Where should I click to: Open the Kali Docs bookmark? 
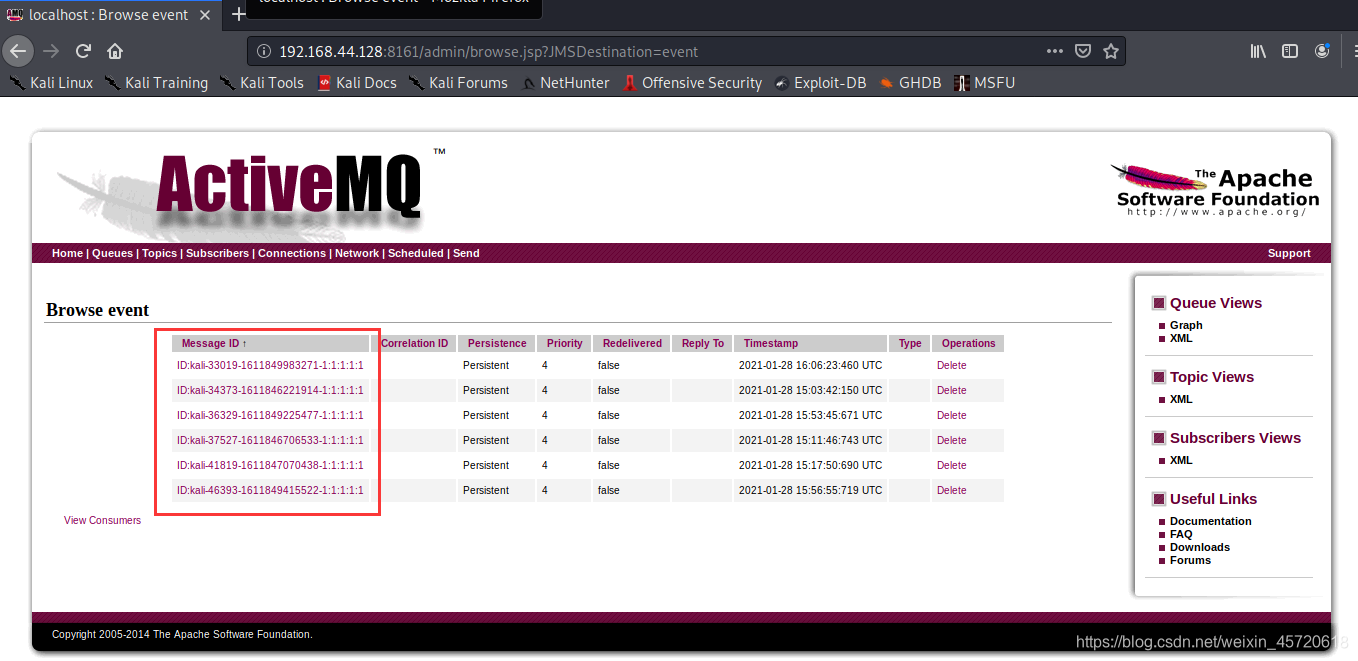click(x=357, y=83)
